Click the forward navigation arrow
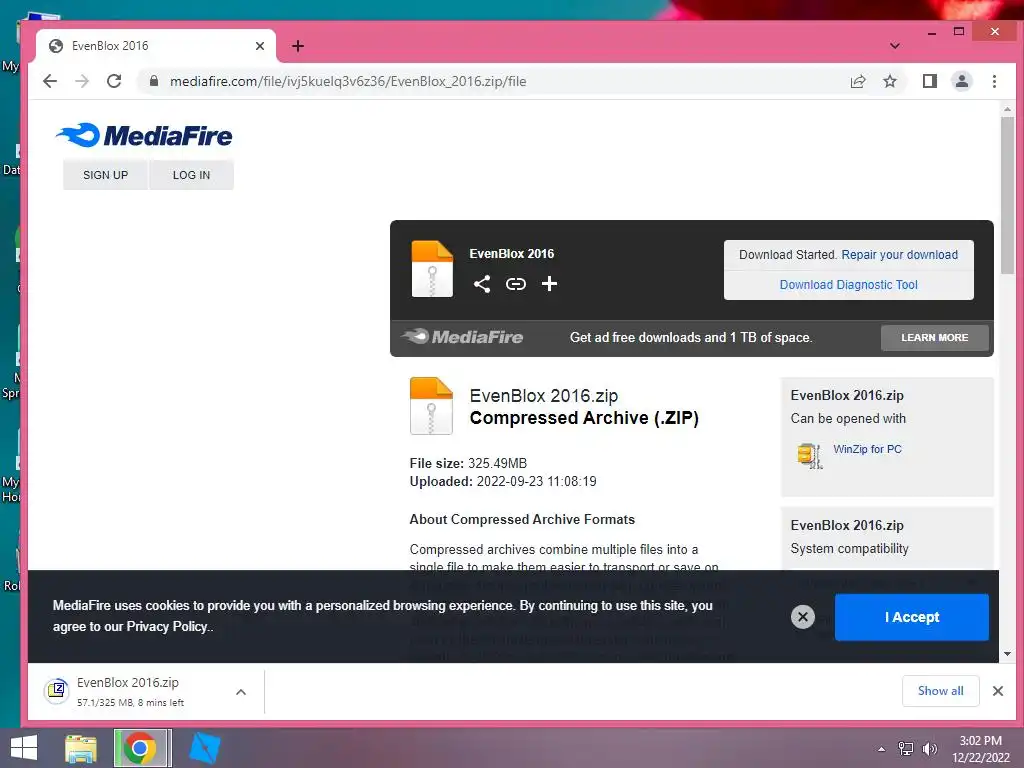 tap(82, 81)
